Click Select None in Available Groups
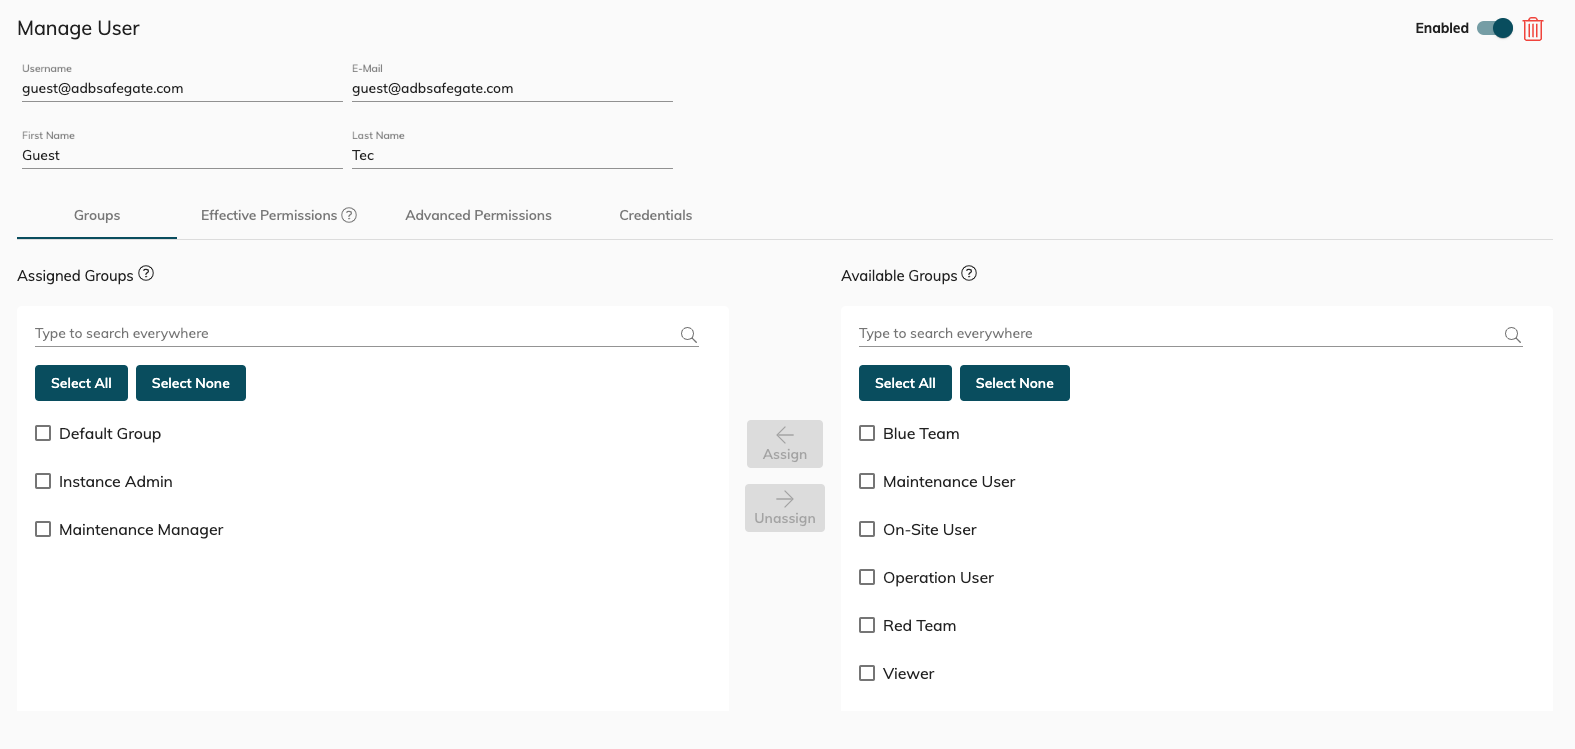 coord(1014,383)
